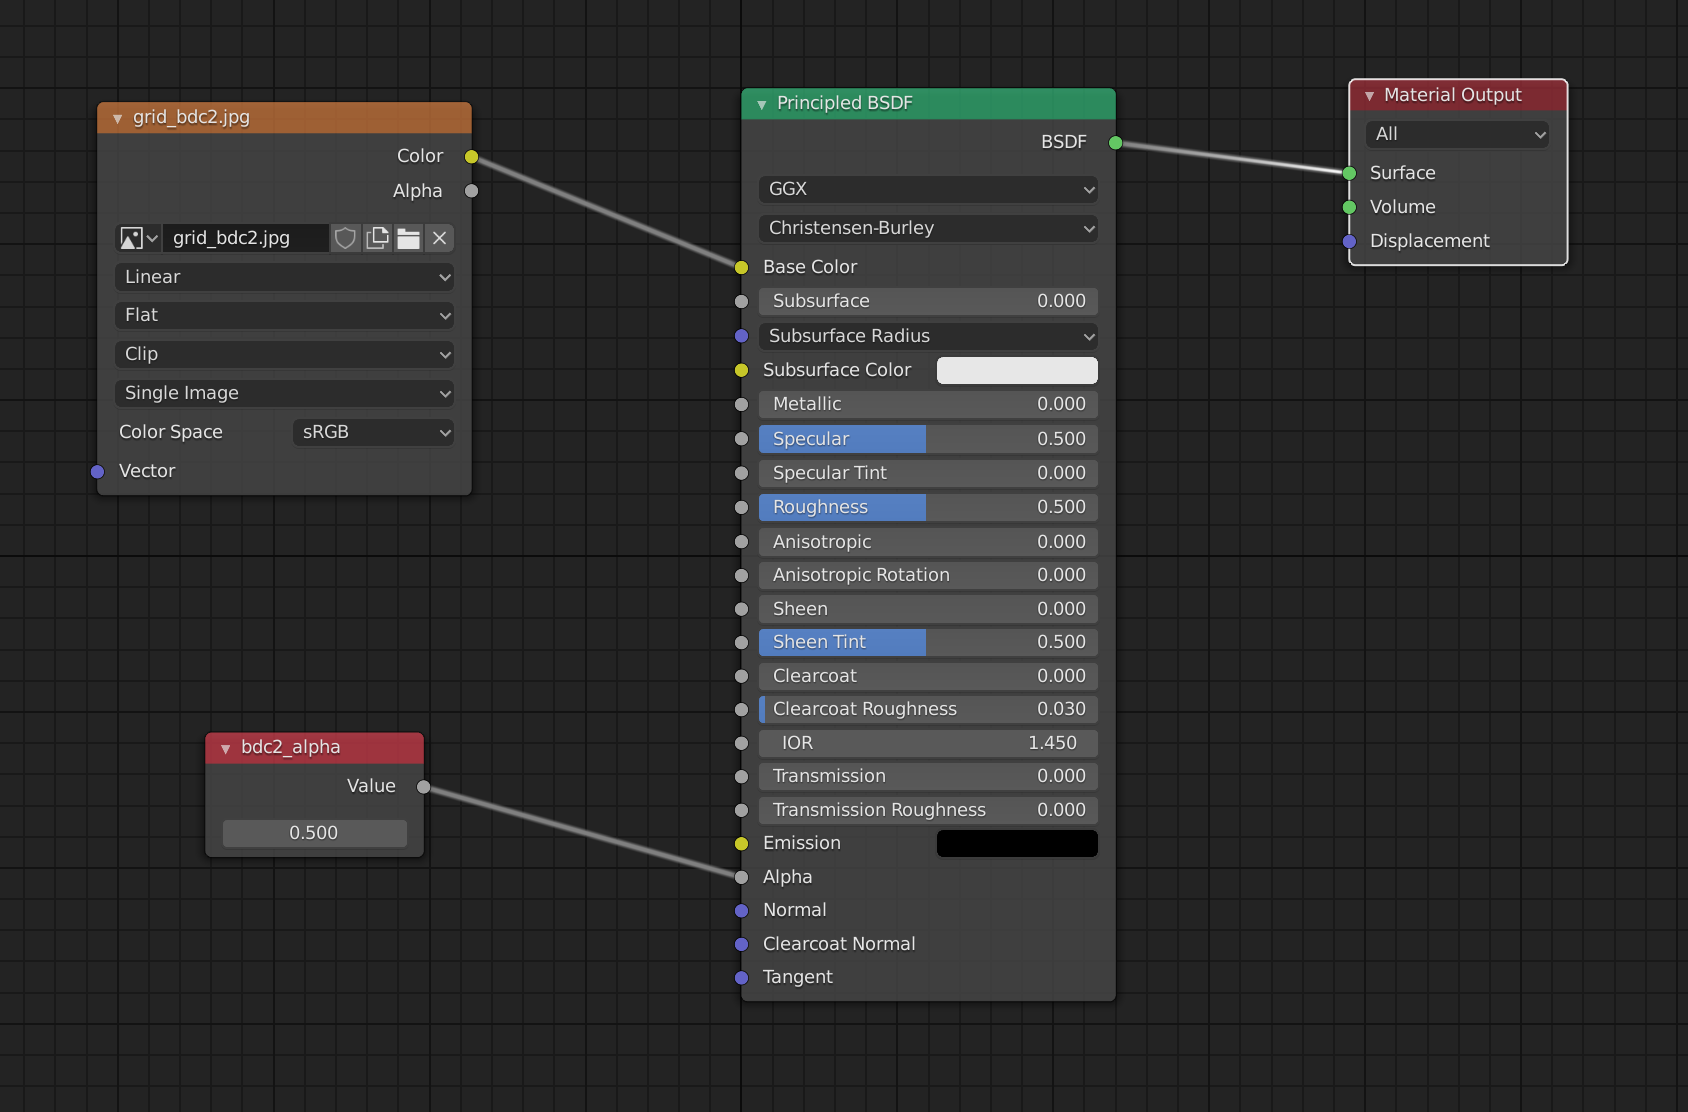Click the Alpha output socket on image node
The width and height of the screenshot is (1688, 1112).
[x=471, y=191]
